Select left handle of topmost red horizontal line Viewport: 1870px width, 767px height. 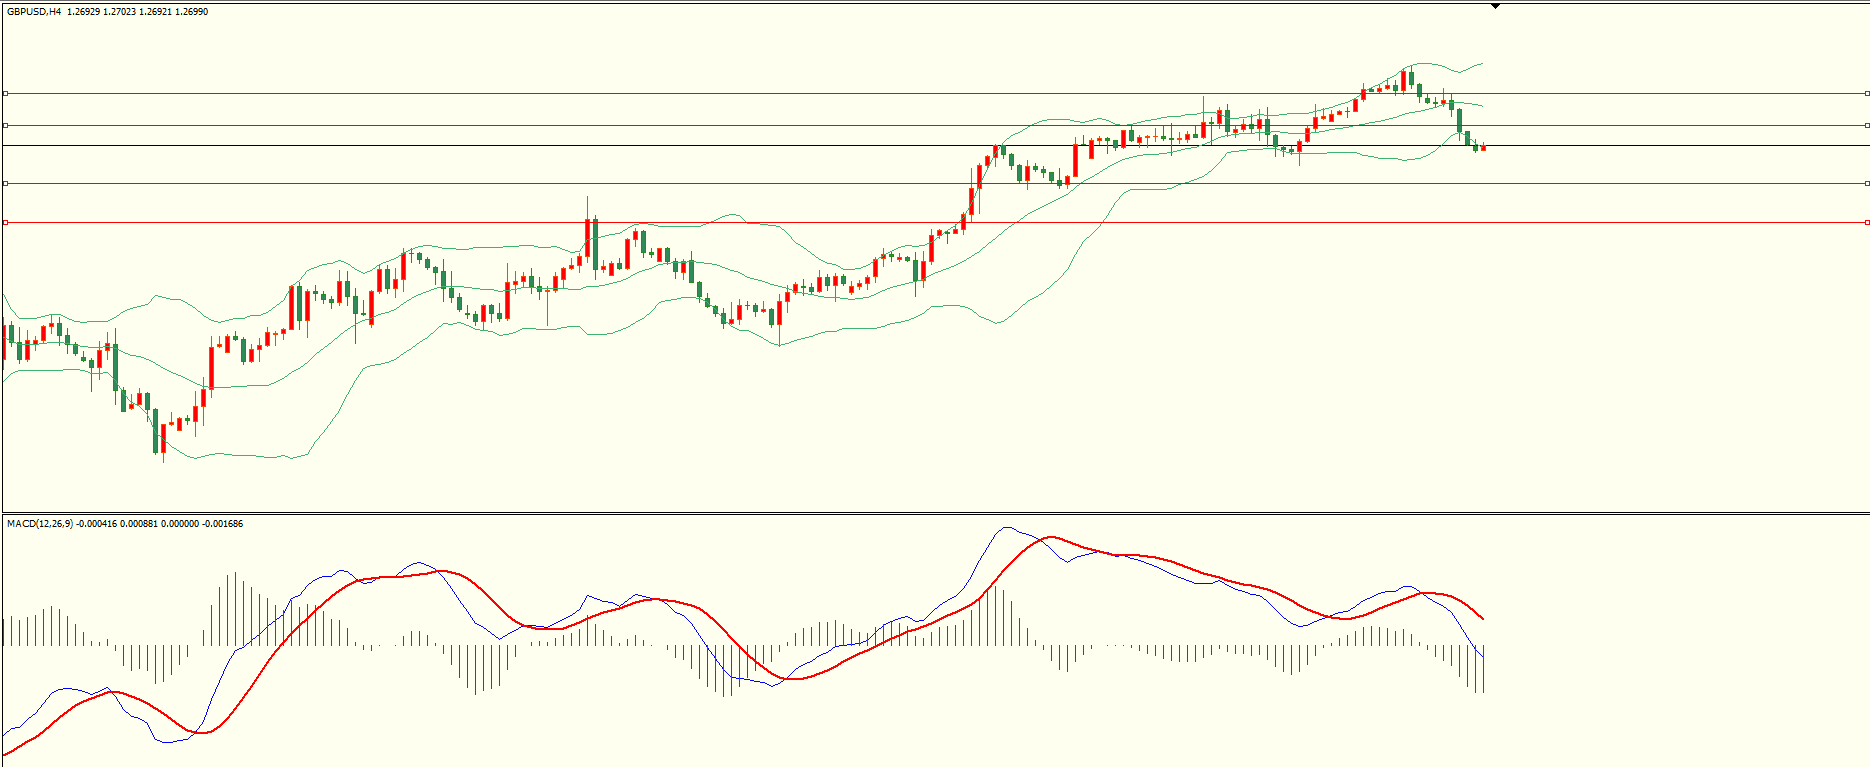(6, 93)
